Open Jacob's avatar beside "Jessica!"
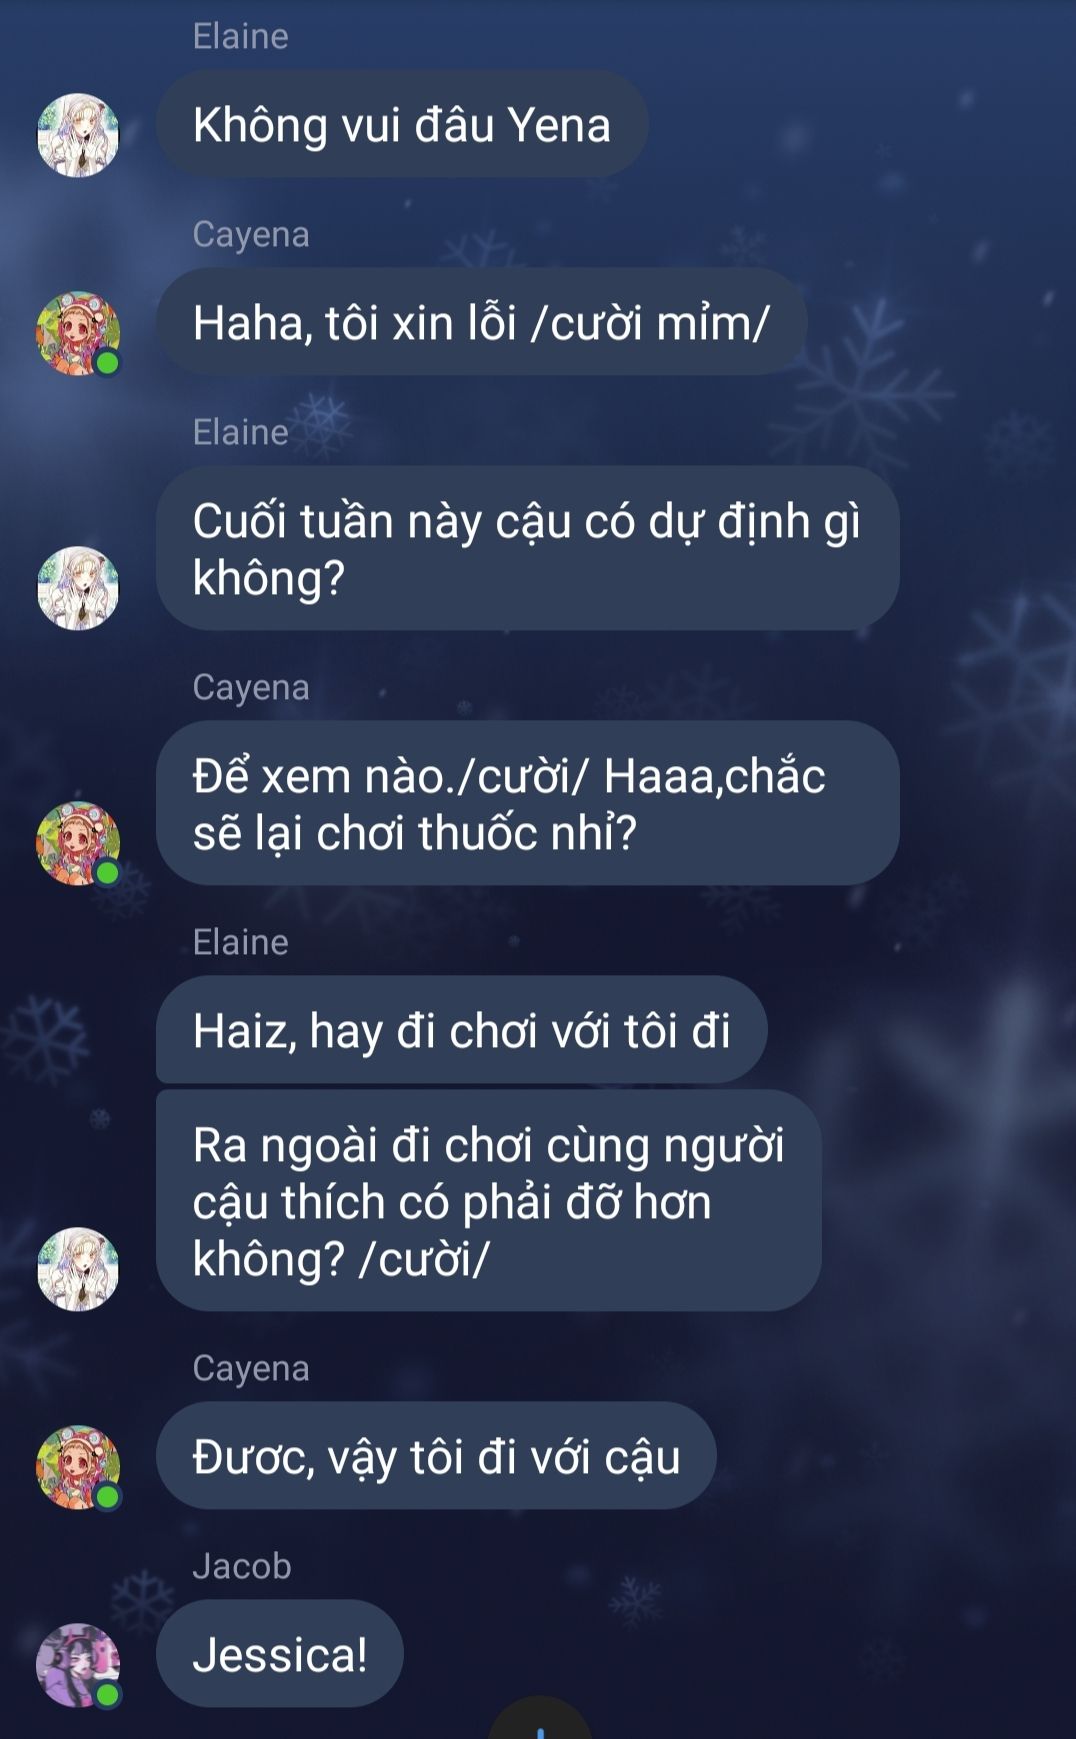 click(x=78, y=1665)
